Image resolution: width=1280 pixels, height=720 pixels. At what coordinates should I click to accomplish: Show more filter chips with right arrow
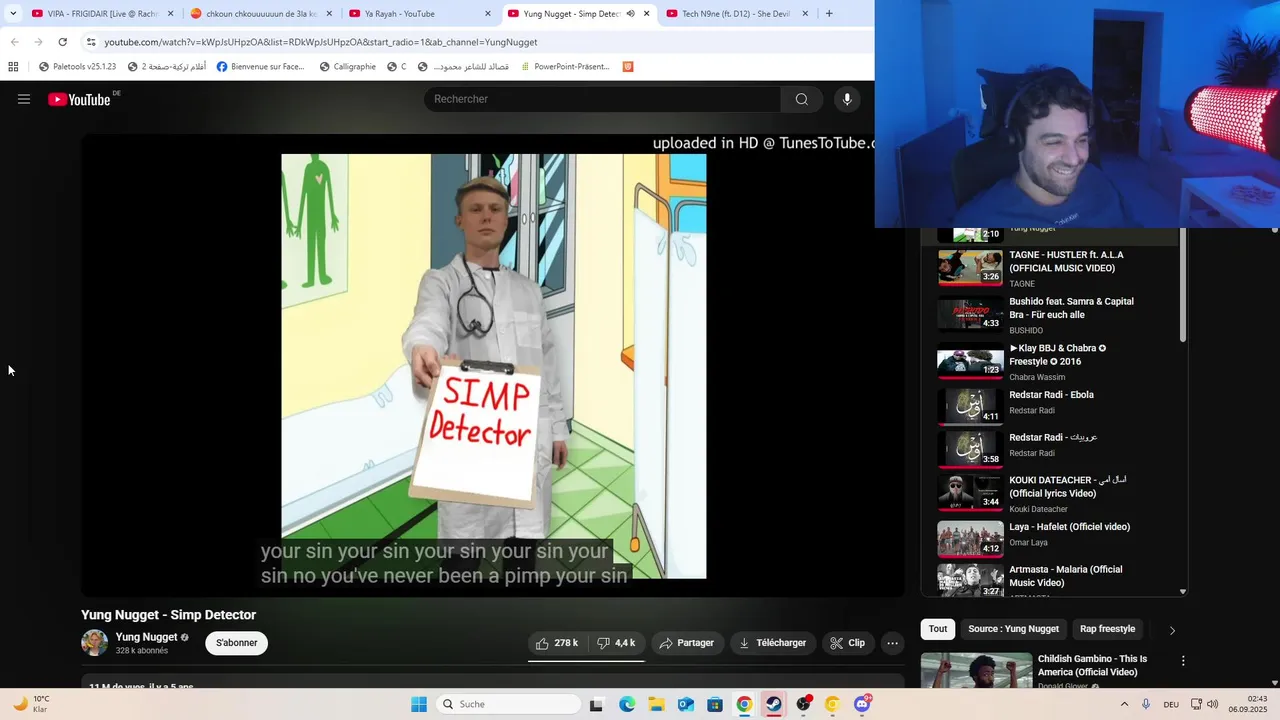click(x=1172, y=630)
